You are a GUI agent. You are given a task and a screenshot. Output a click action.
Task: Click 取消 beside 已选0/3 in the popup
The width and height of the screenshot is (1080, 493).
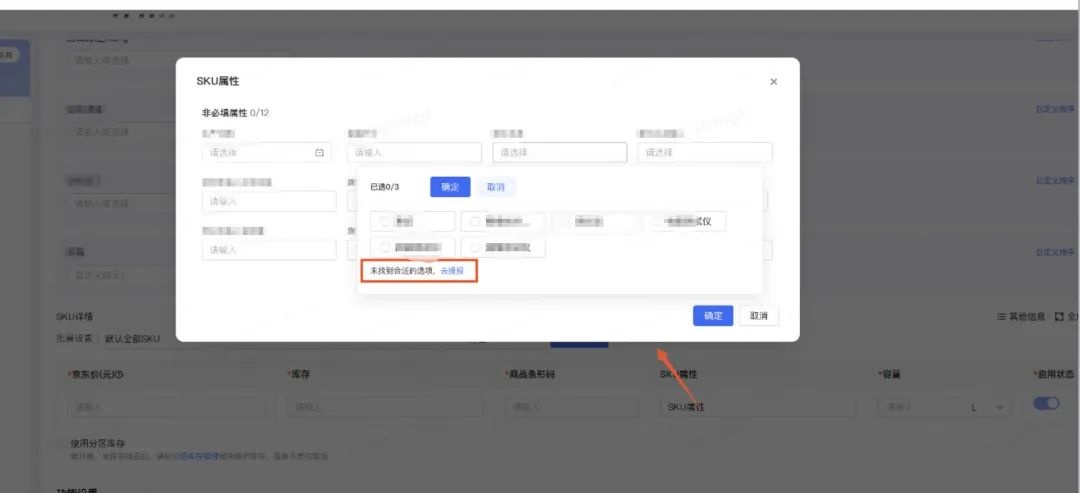click(x=496, y=187)
